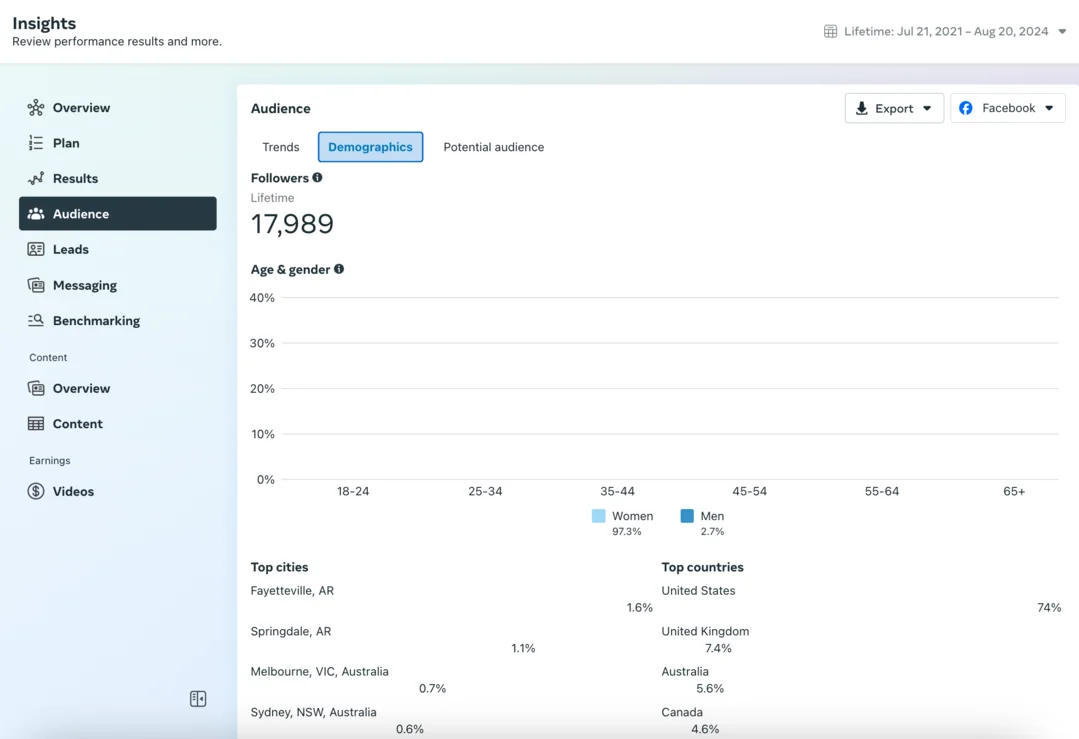Click the Springdale, AR city row
This screenshot has width=1079, height=739.
click(451, 640)
